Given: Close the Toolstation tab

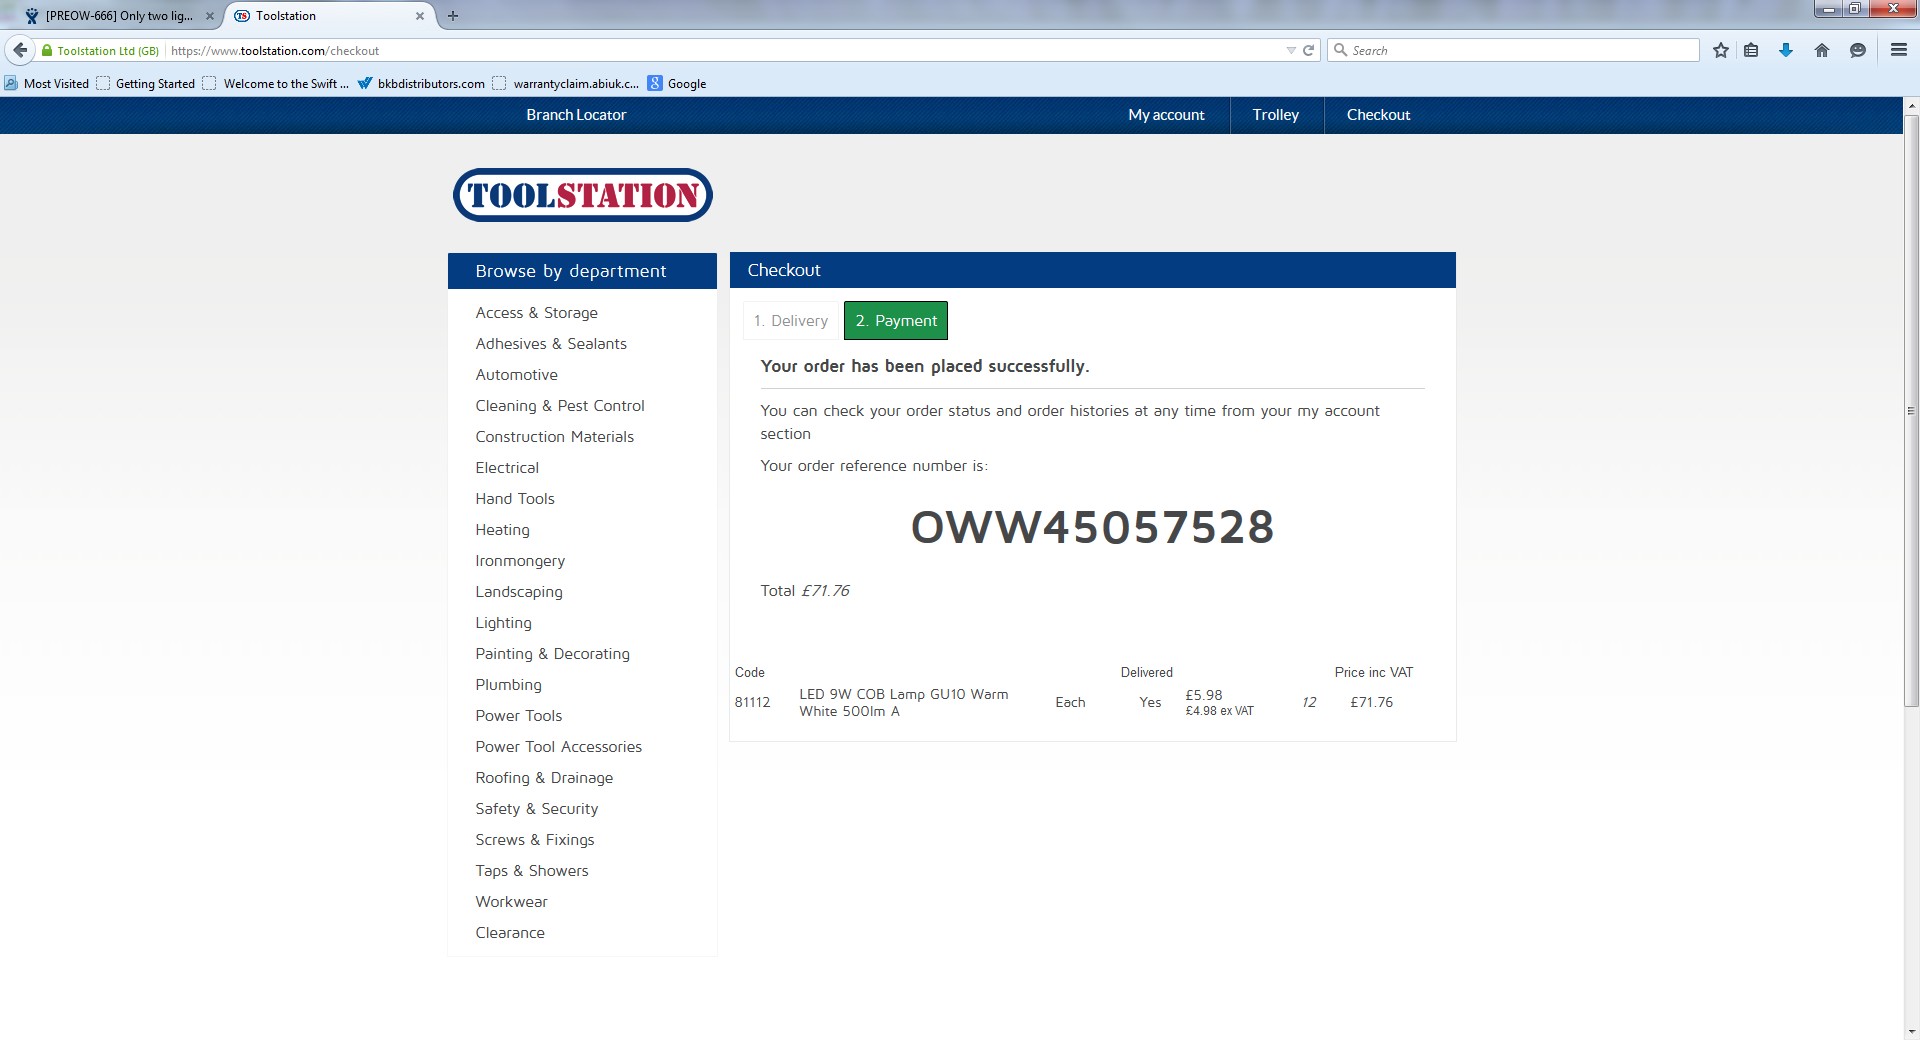Looking at the screenshot, I should [420, 16].
